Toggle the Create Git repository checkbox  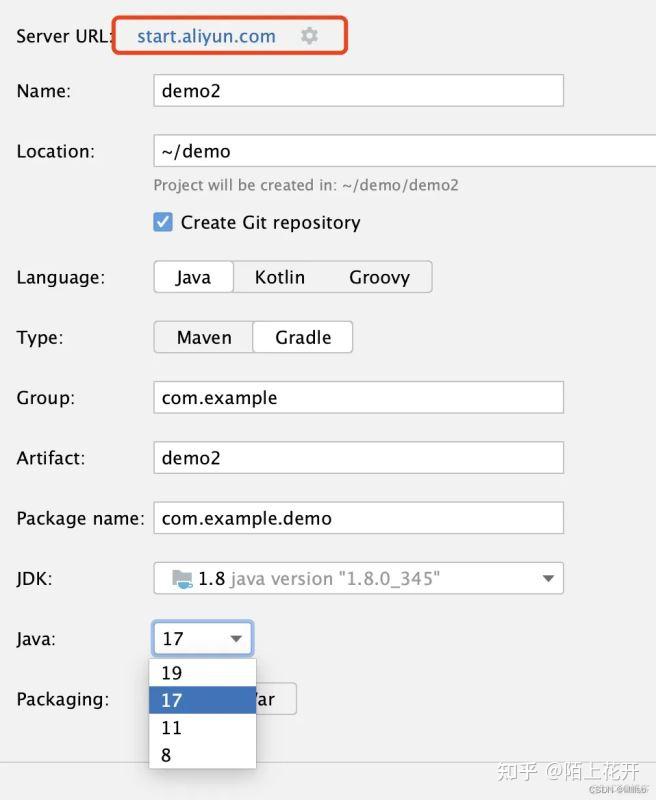(163, 222)
